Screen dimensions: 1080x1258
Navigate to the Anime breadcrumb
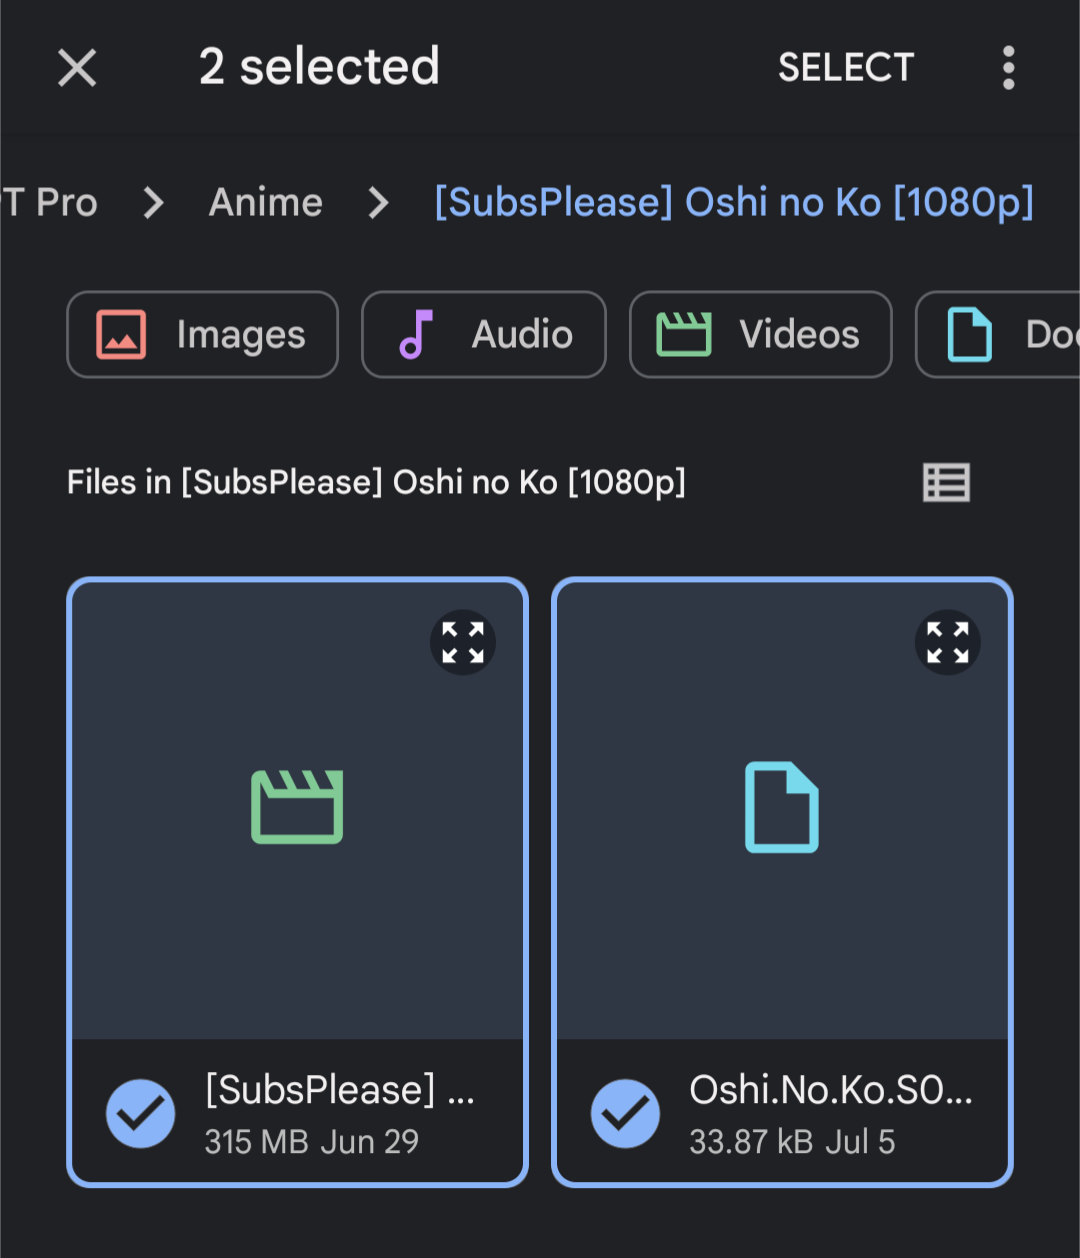coord(265,202)
